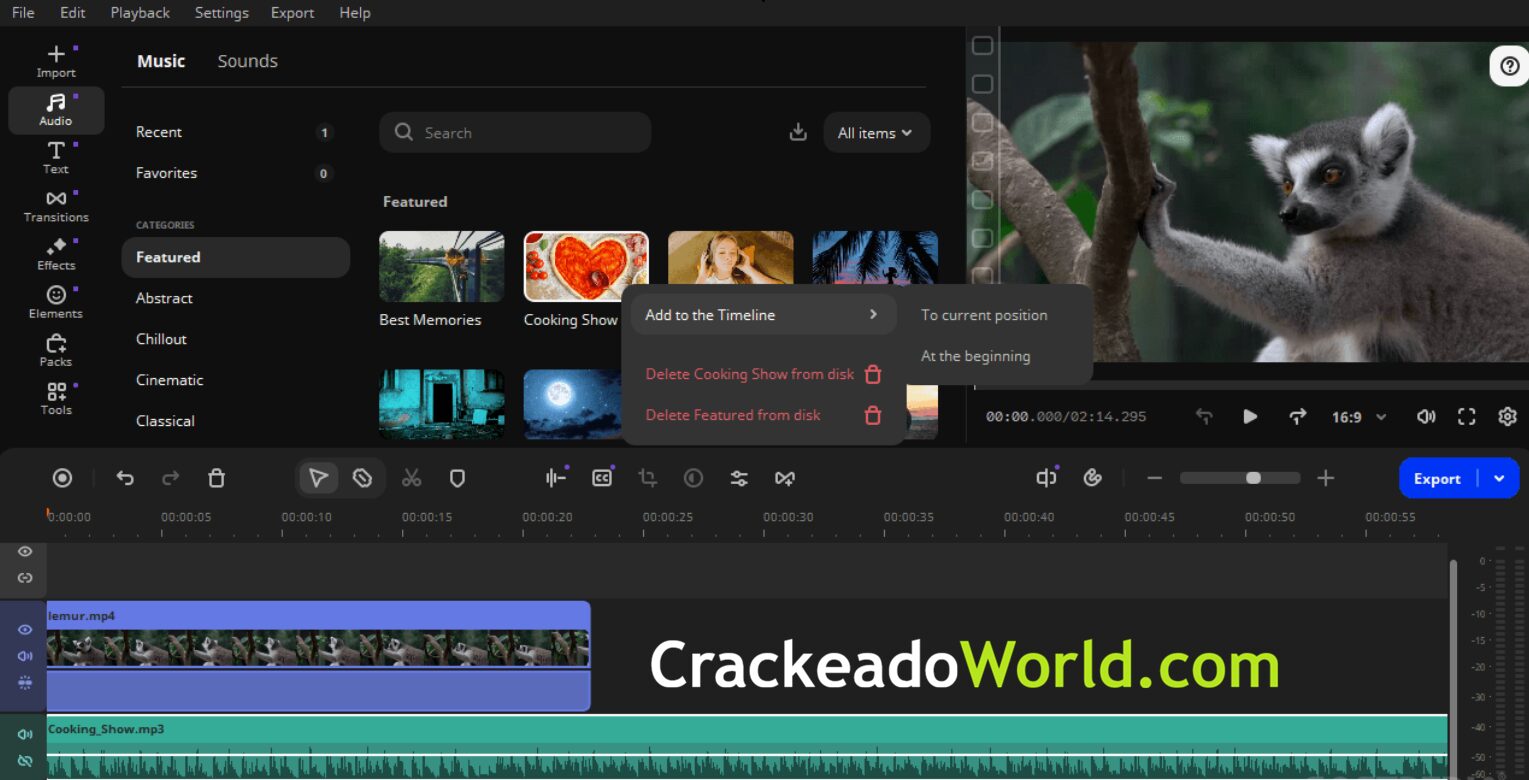This screenshot has width=1529, height=780.
Task: Open preview settings gear icon
Action: pos(1507,416)
